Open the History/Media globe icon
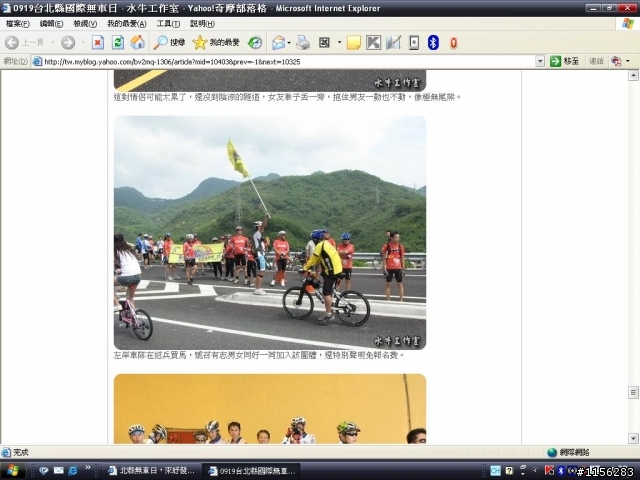The width and height of the screenshot is (640, 480). coord(255,42)
